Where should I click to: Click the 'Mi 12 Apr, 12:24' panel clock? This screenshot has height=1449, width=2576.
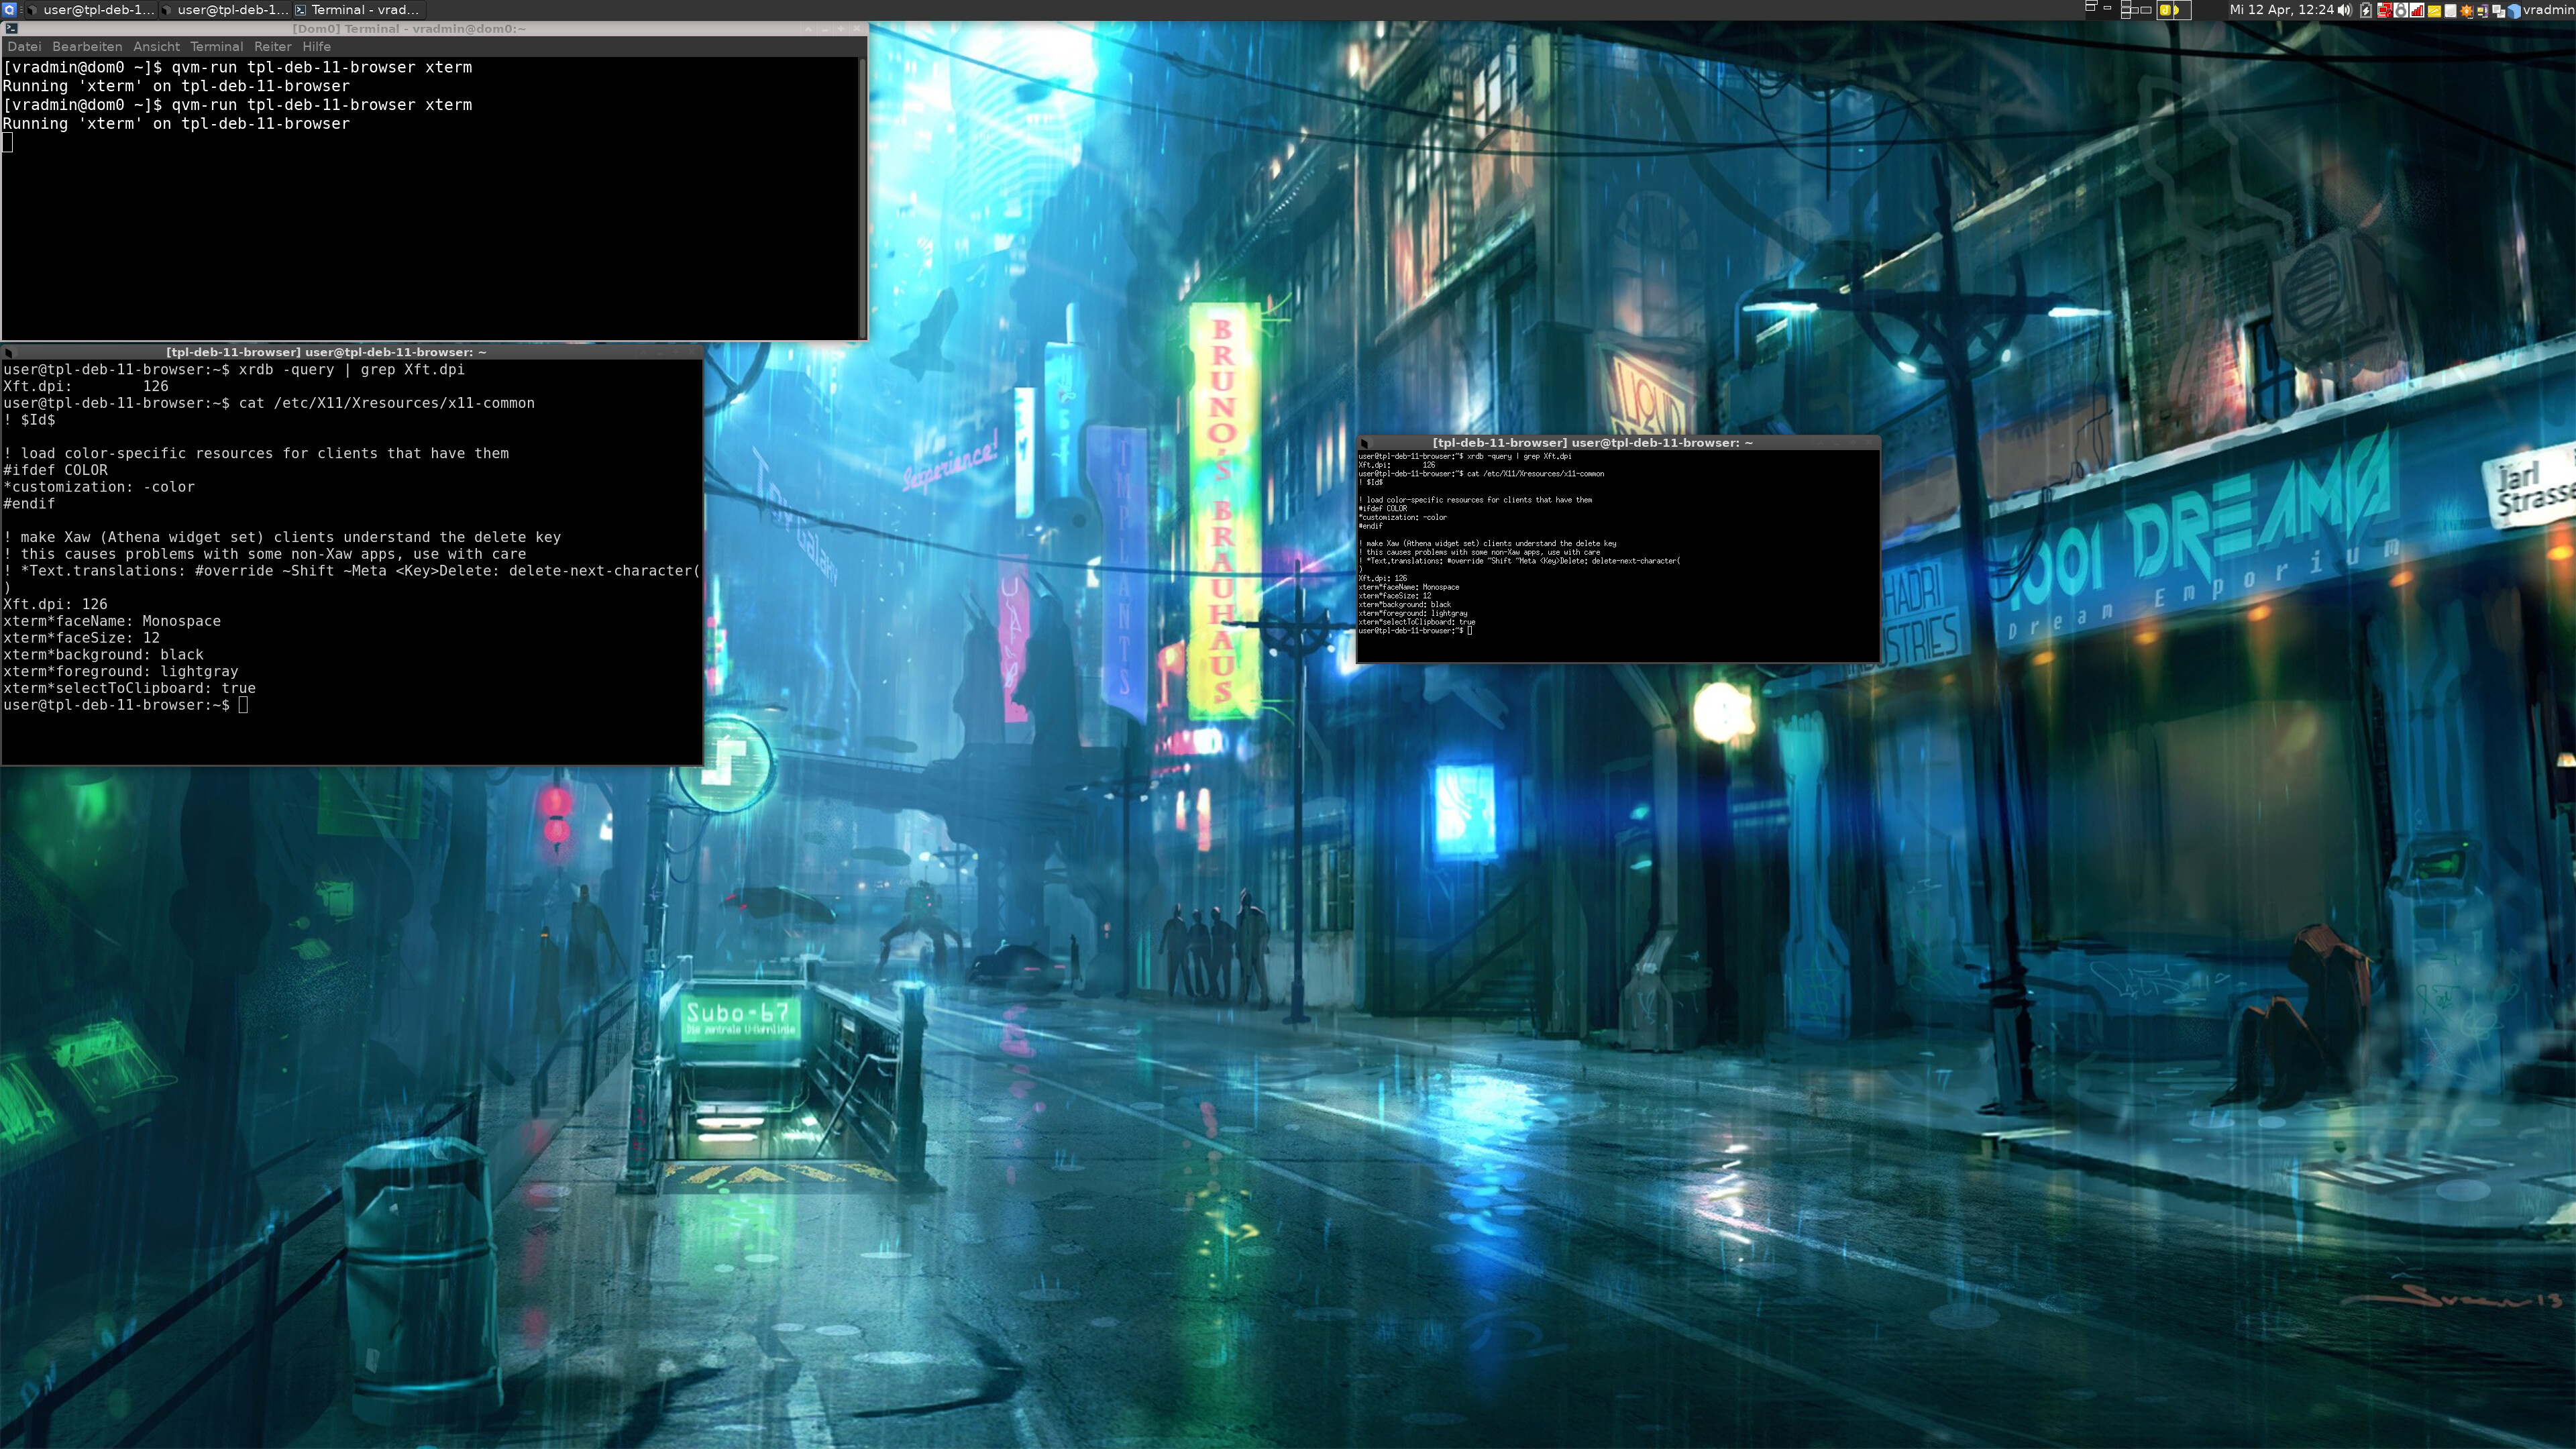(2282, 10)
